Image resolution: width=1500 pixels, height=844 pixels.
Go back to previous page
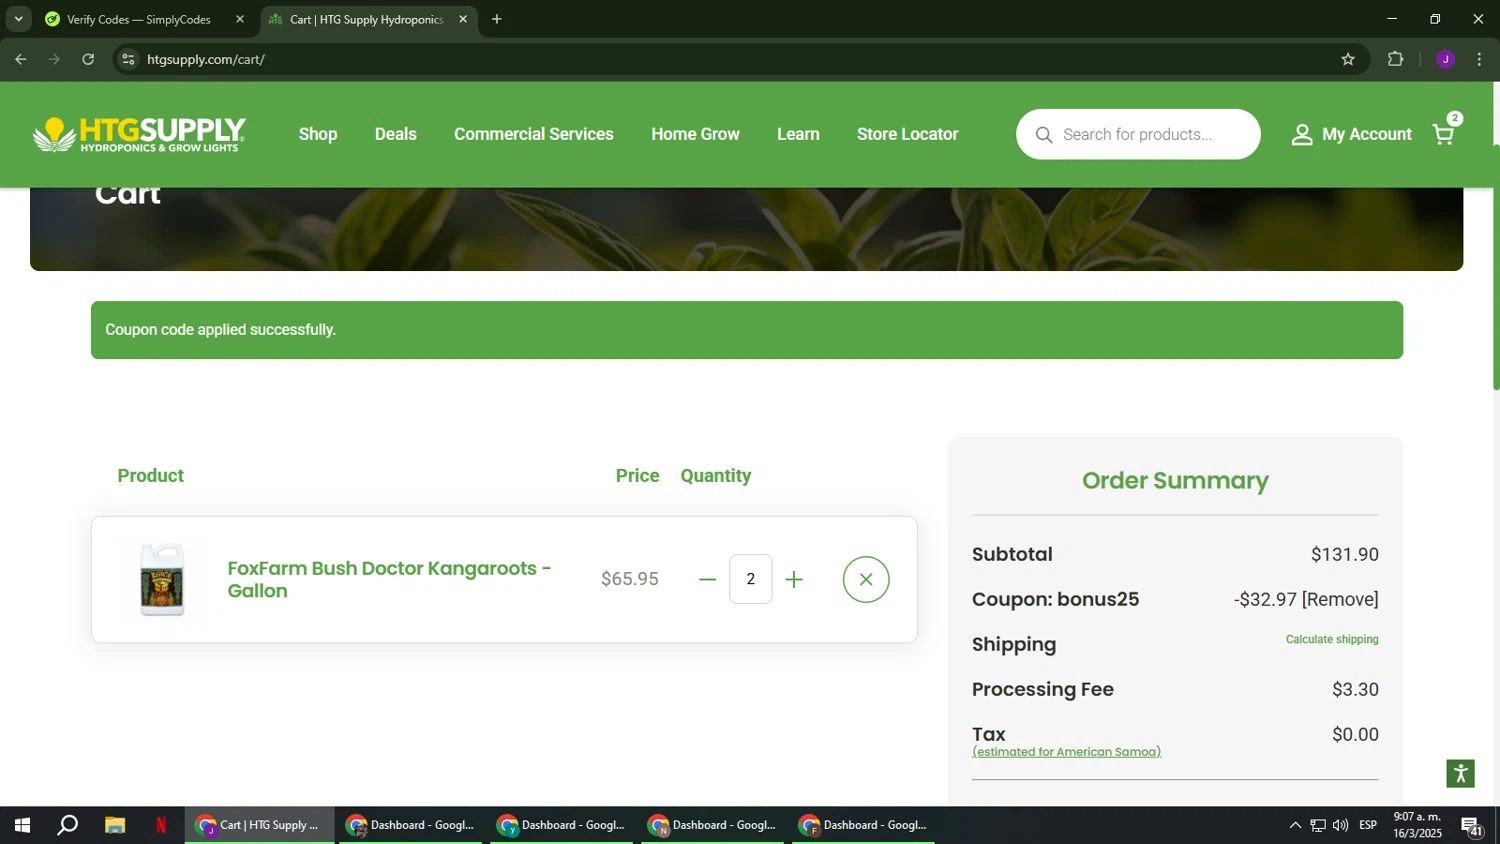[21, 60]
